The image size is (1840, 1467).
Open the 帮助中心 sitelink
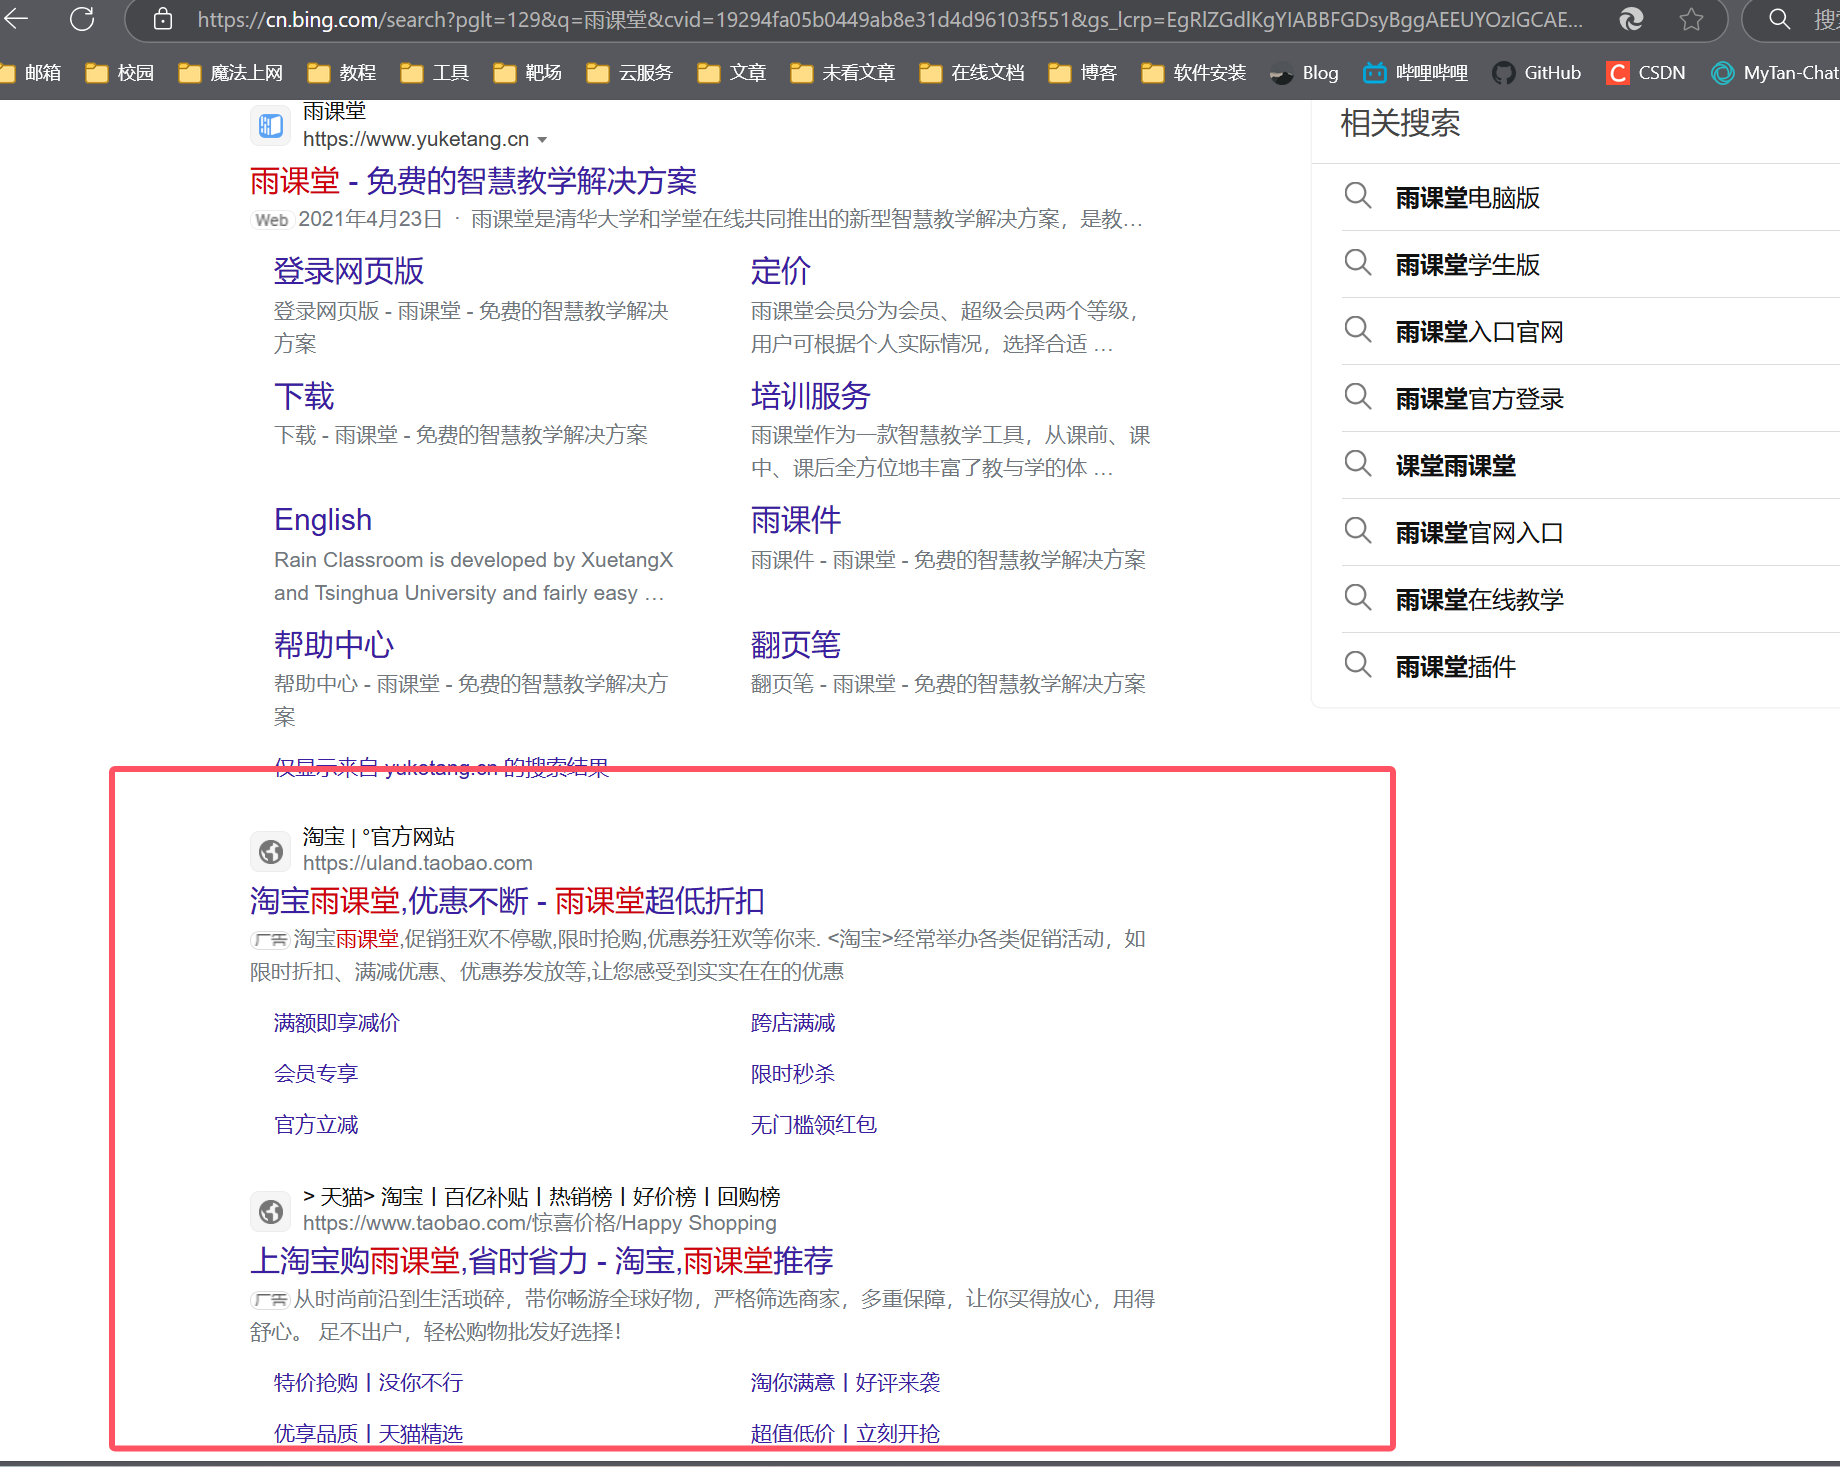[x=334, y=645]
